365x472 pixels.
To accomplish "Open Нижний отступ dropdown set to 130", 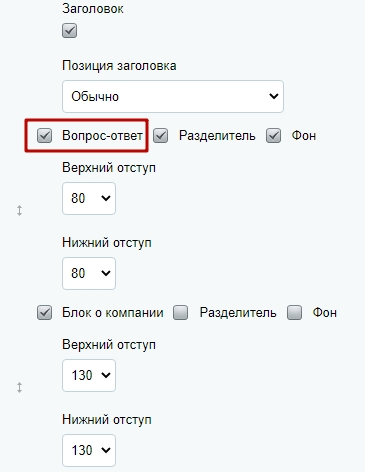I will click(x=89, y=450).
